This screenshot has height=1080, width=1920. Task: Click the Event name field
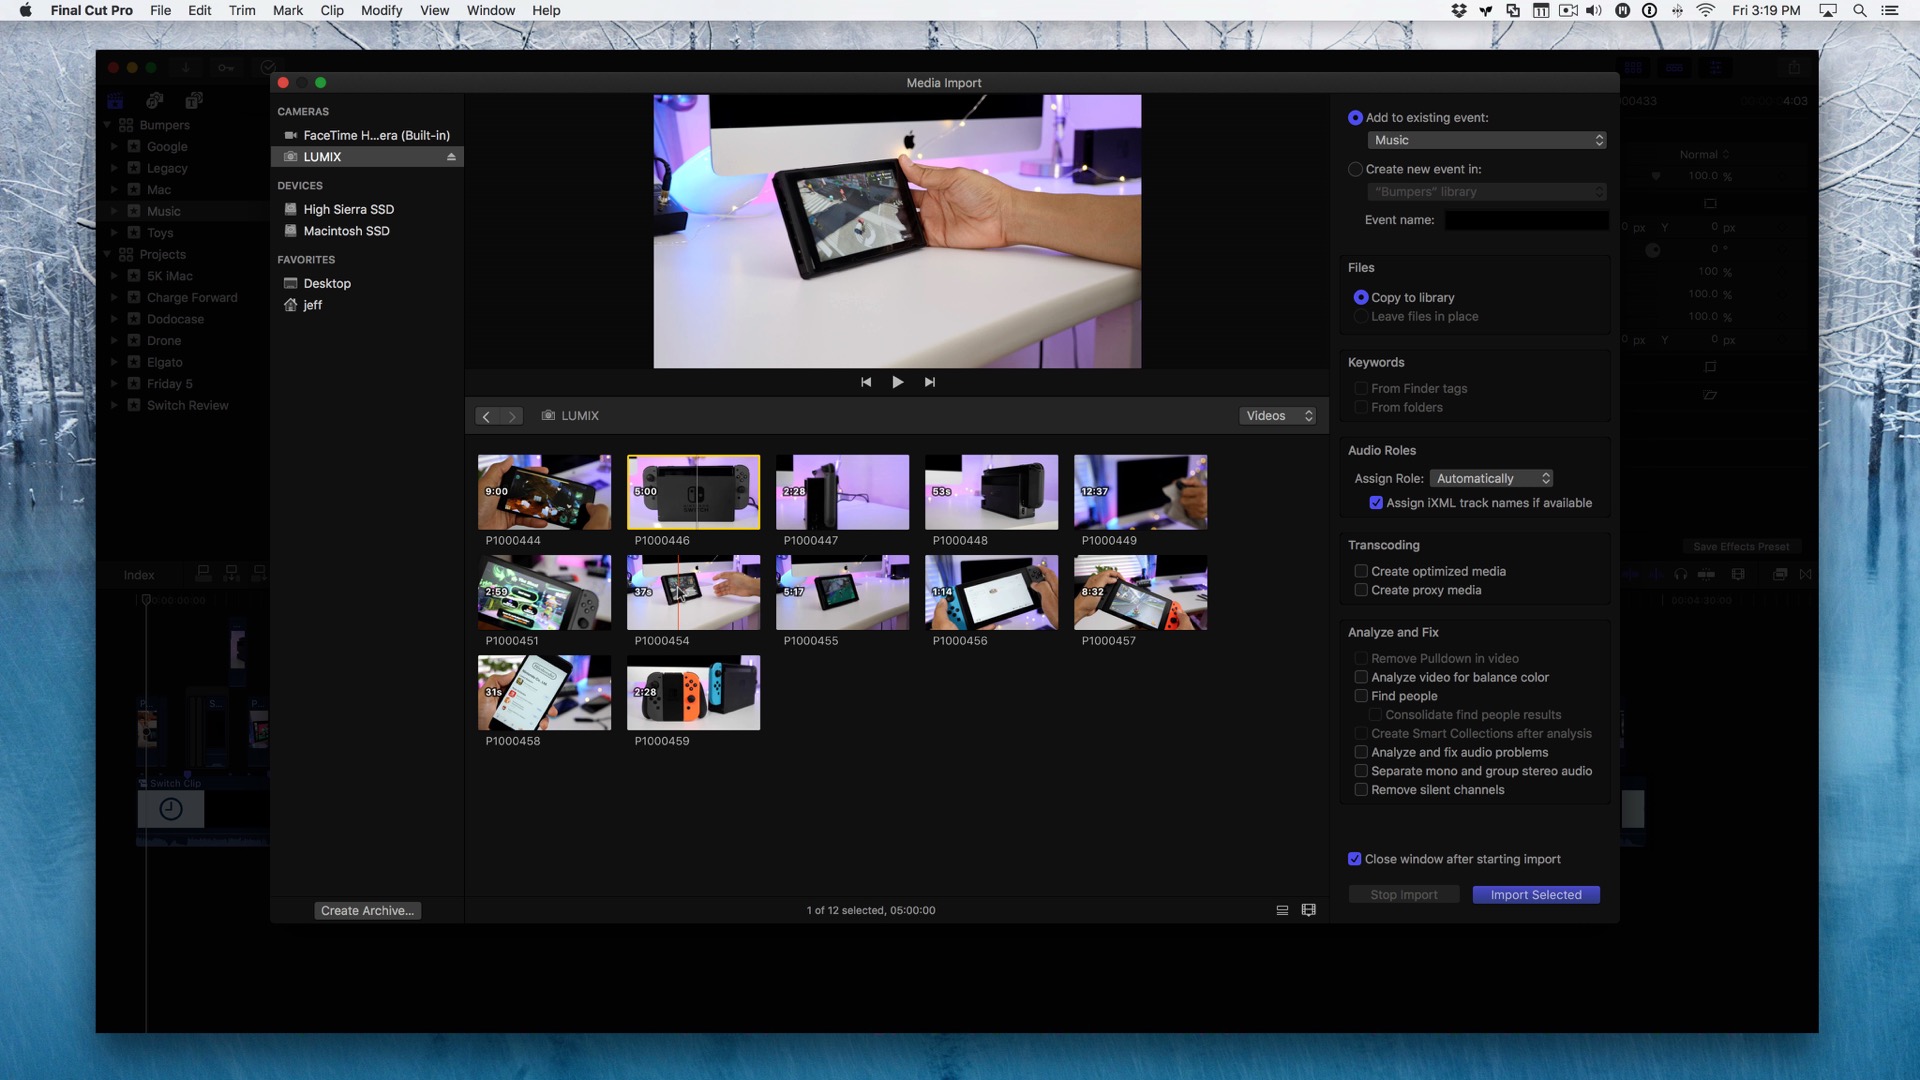[x=1526, y=220]
